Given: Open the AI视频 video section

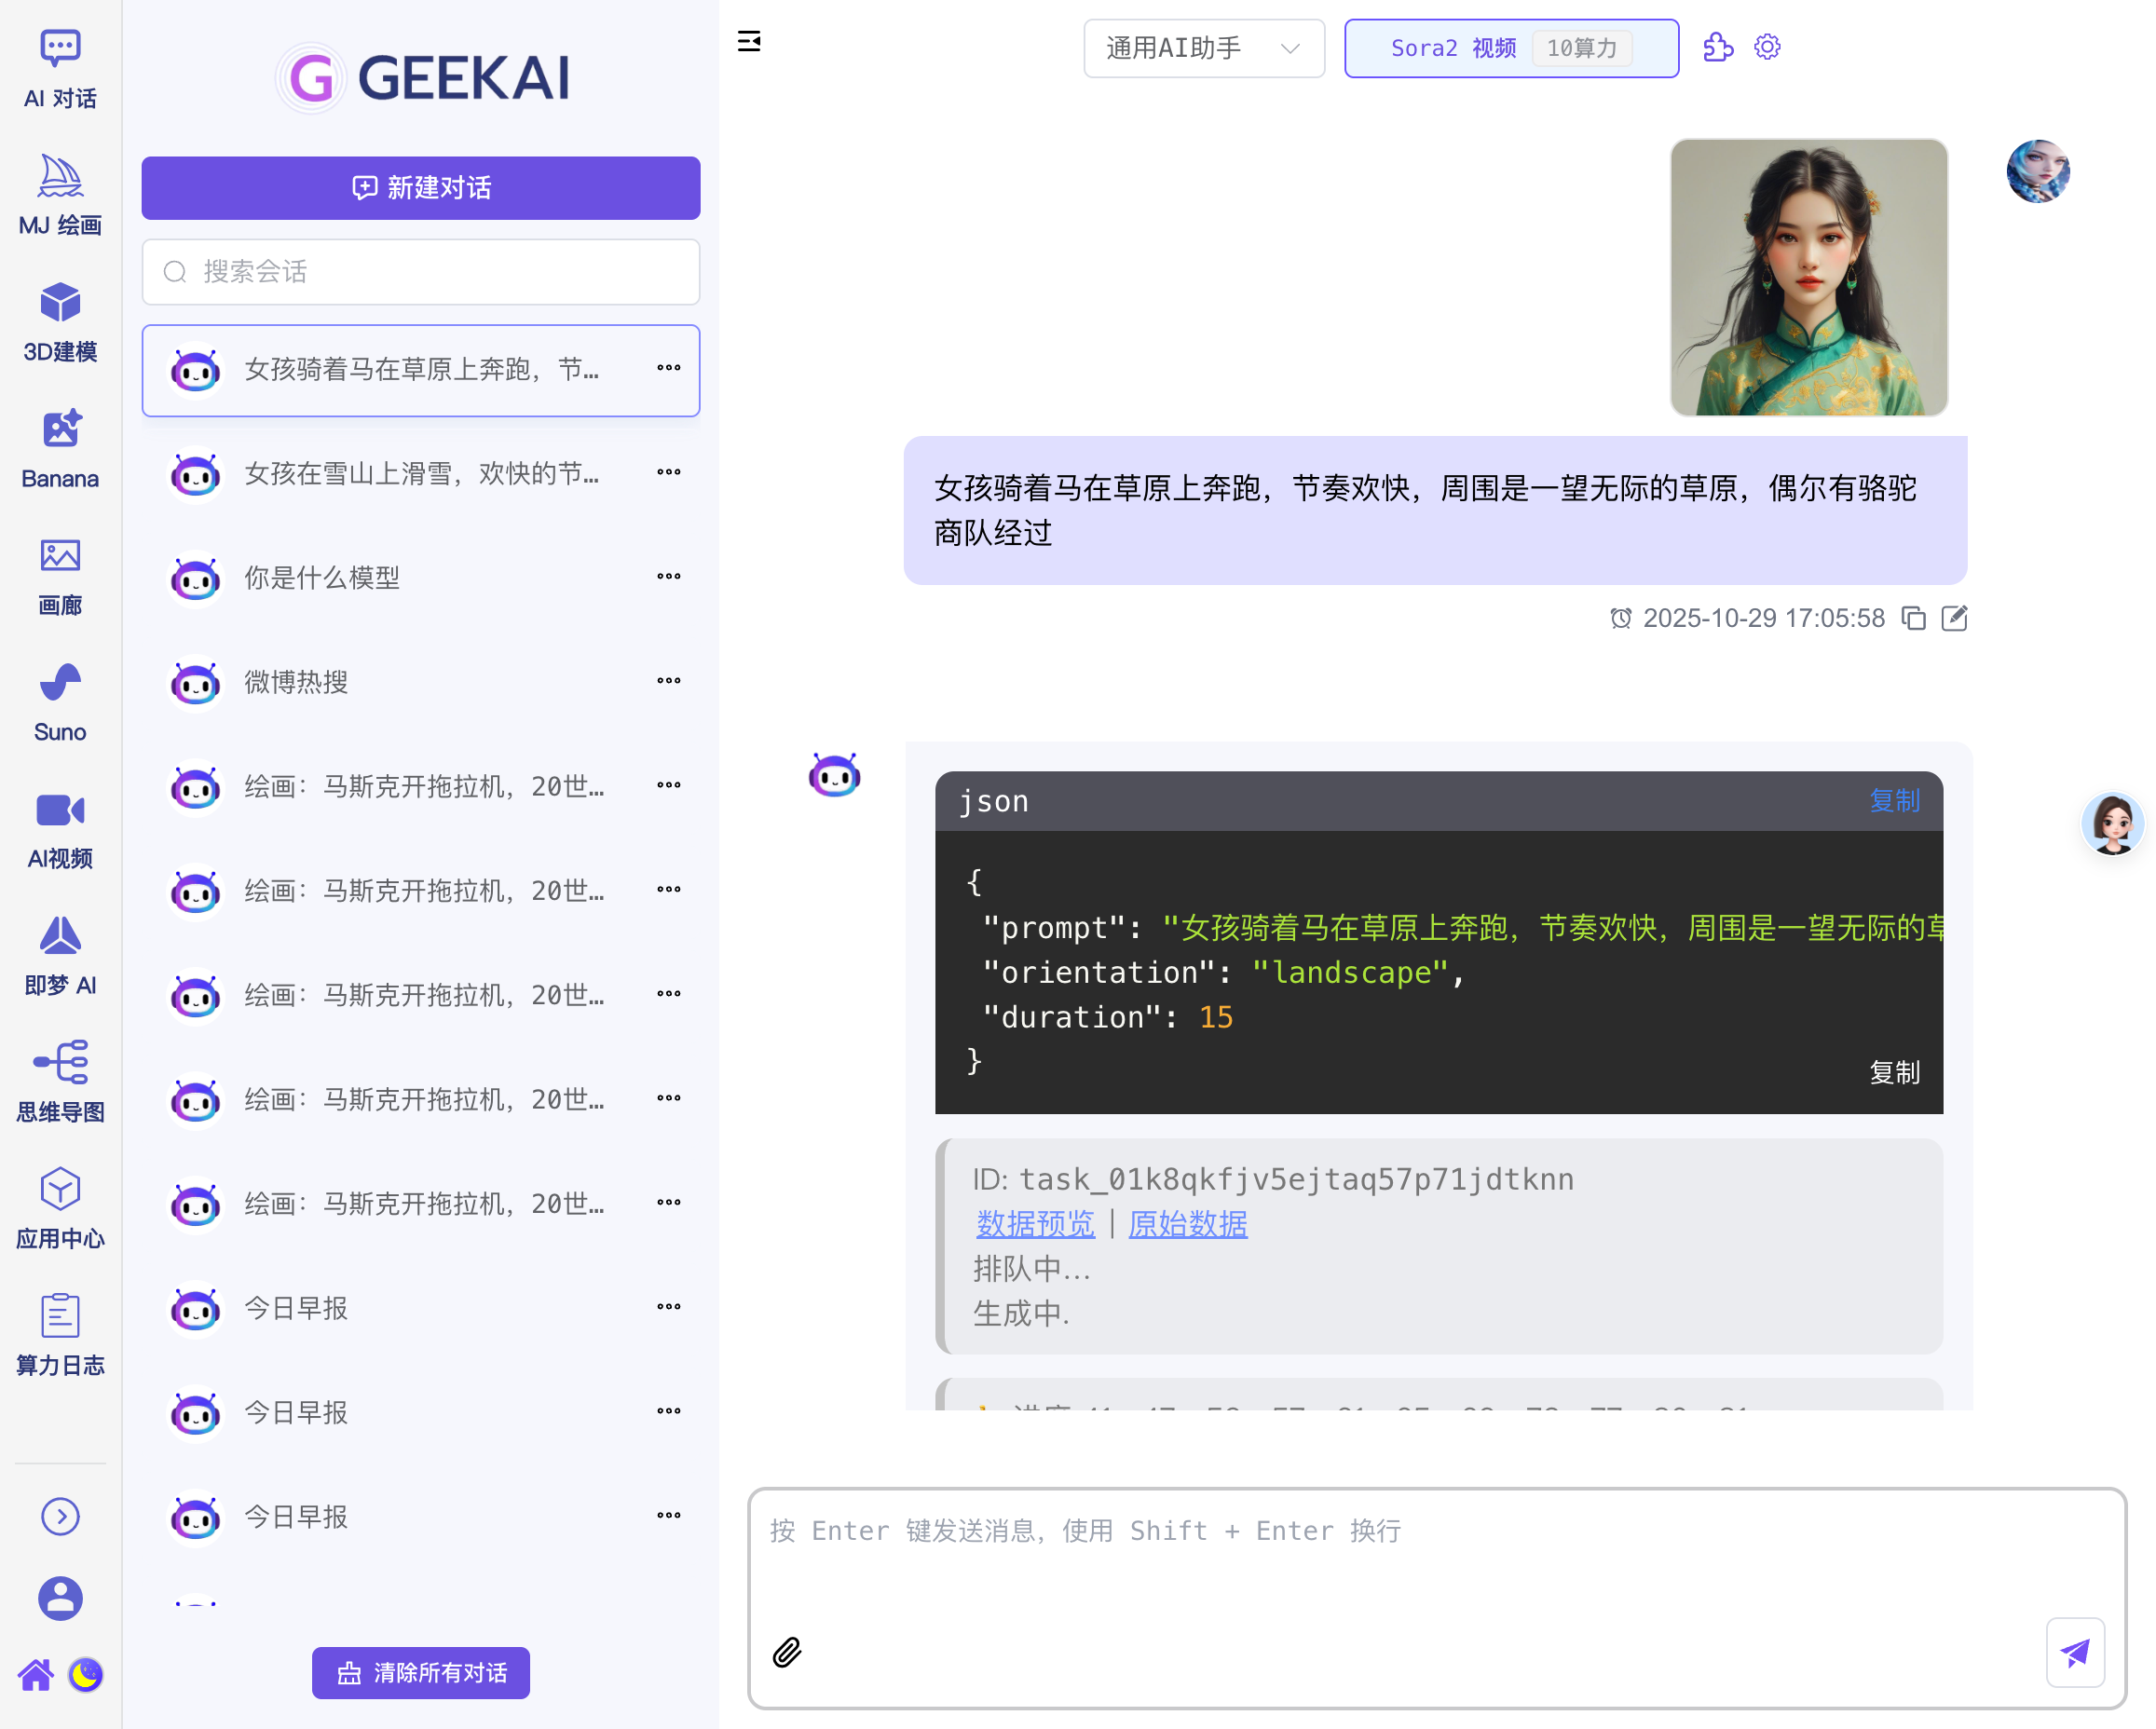Looking at the screenshot, I should click(x=59, y=828).
